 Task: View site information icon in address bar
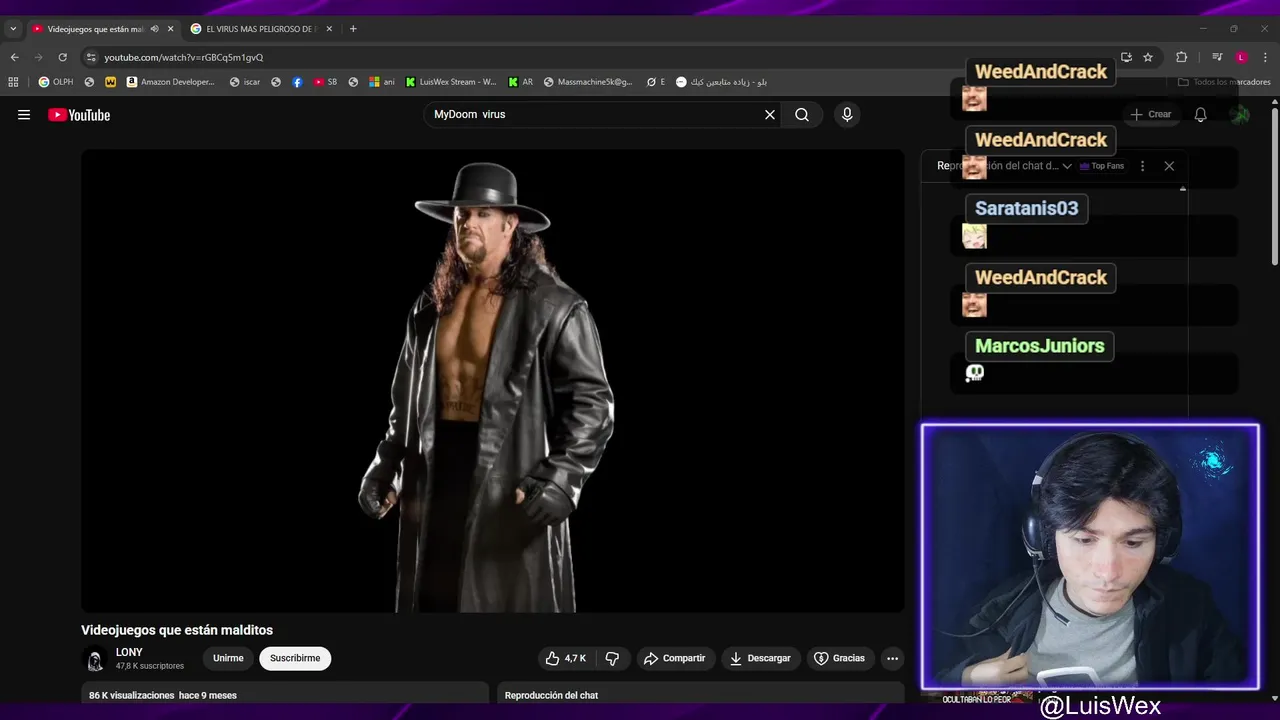point(91,57)
